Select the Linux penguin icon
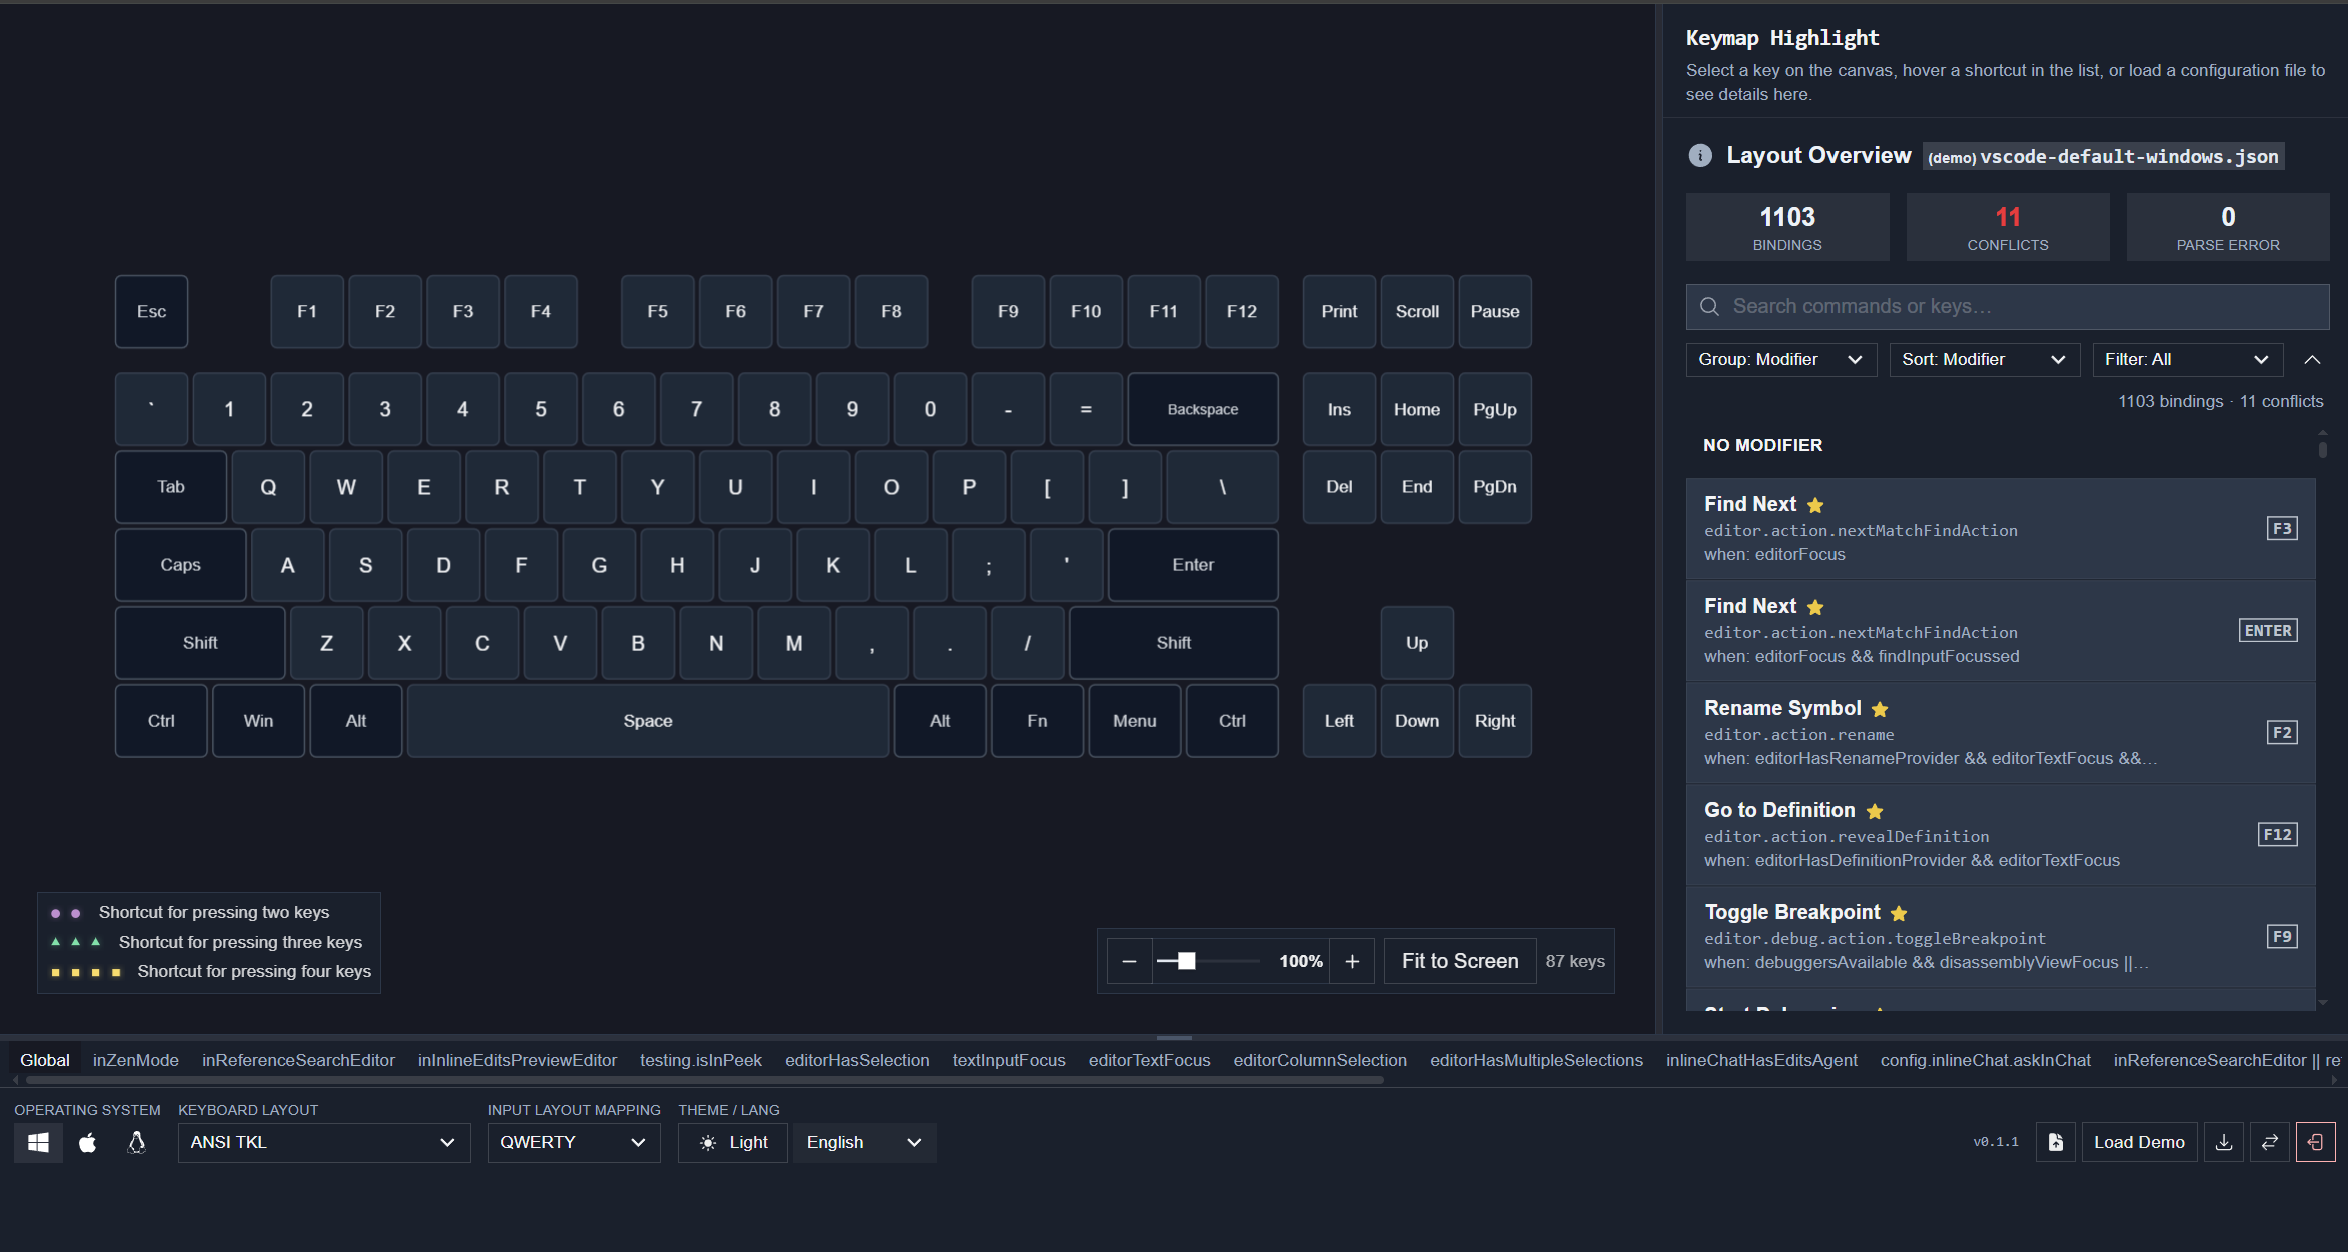Image resolution: width=2348 pixels, height=1252 pixels. (x=137, y=1142)
